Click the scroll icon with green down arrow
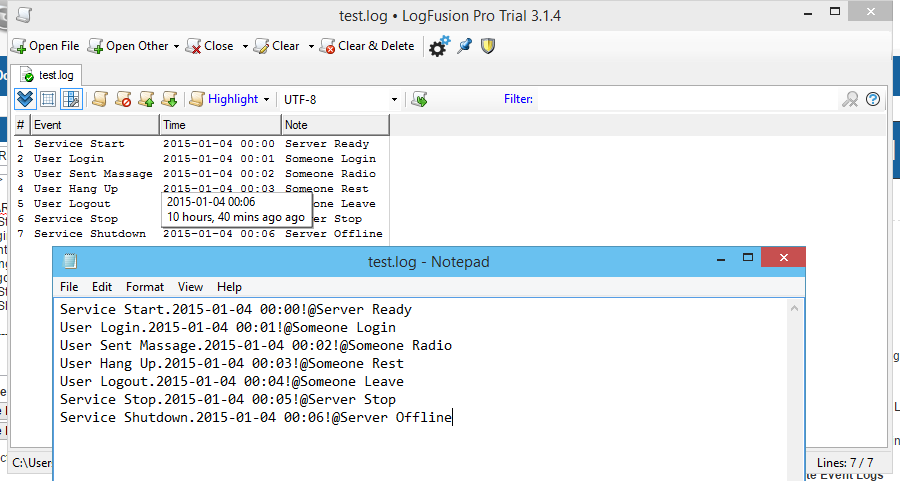 pyautogui.click(x=170, y=99)
